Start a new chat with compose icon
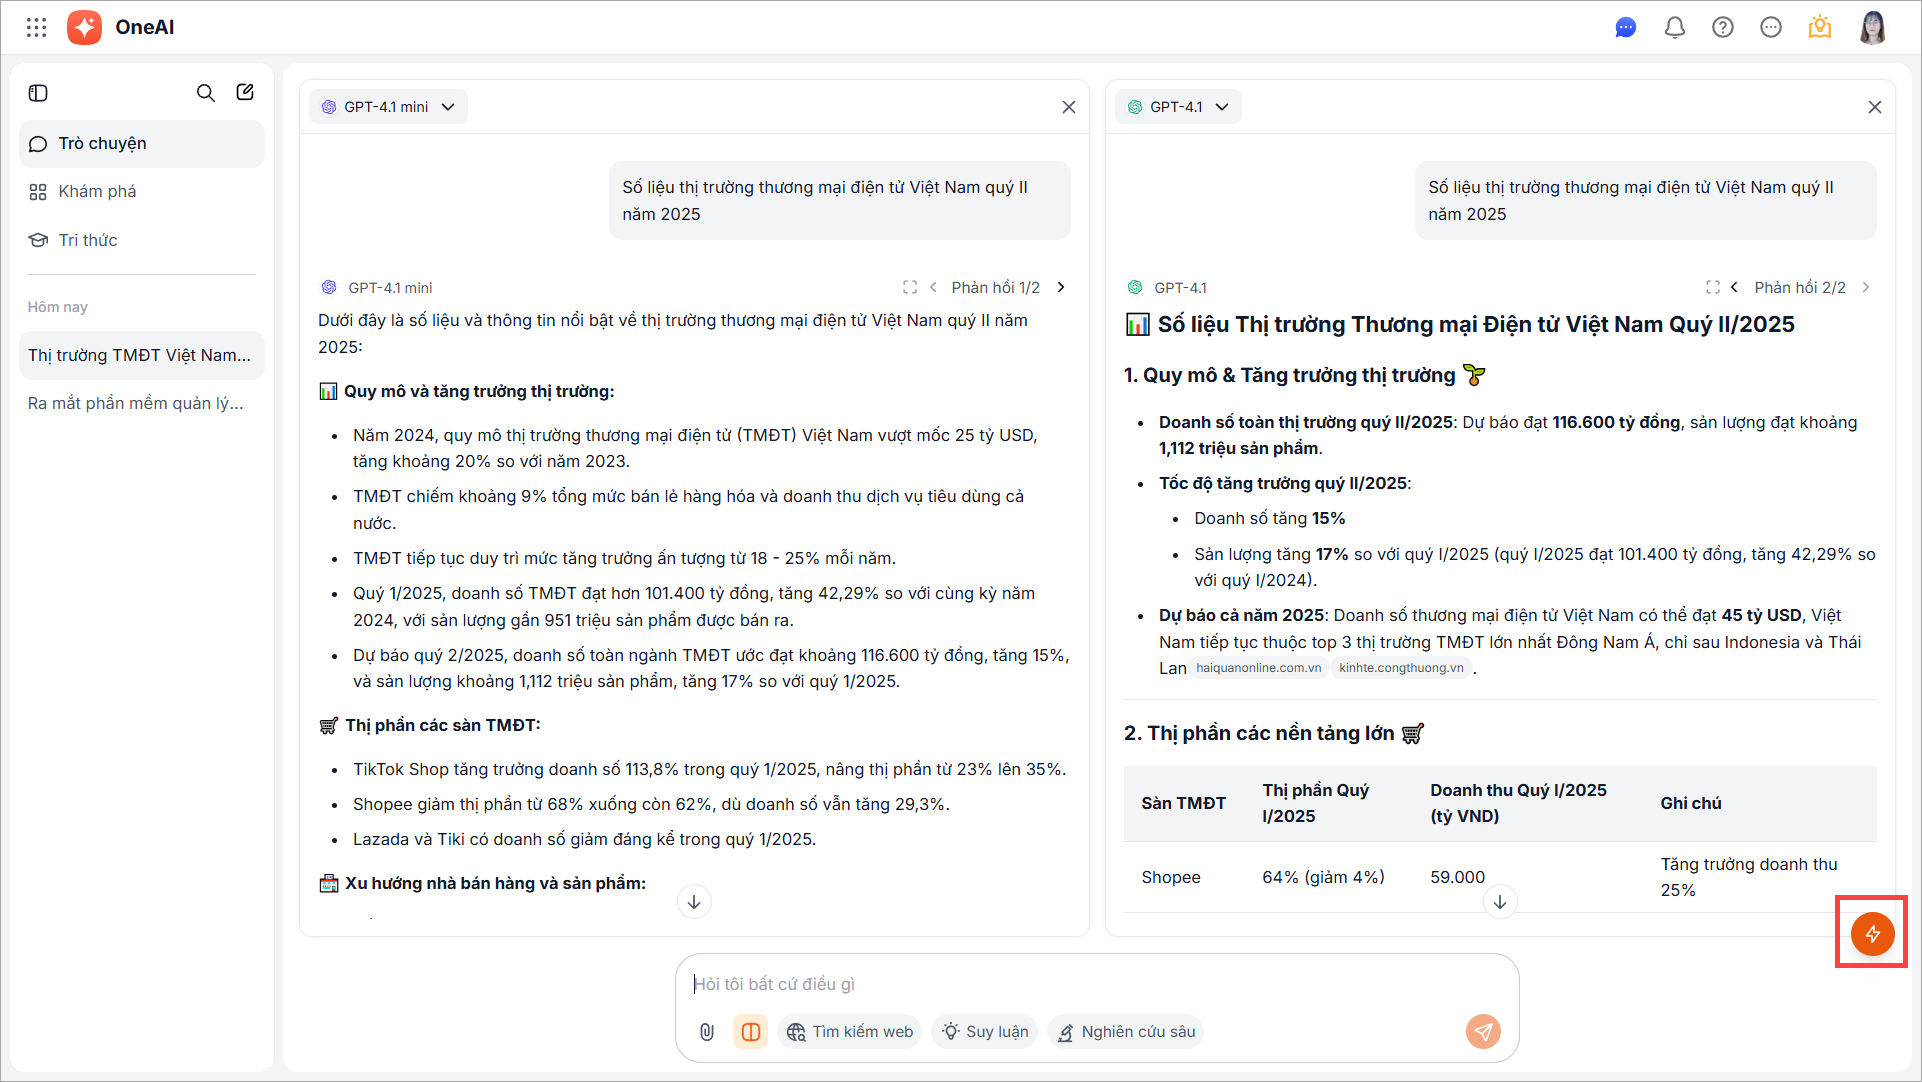 pos(245,93)
